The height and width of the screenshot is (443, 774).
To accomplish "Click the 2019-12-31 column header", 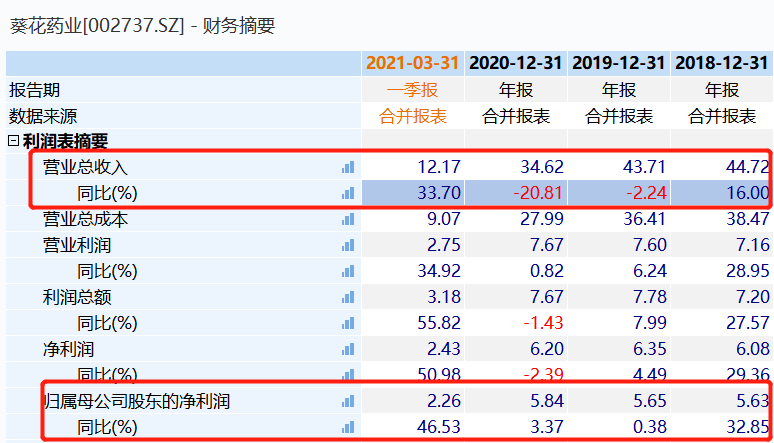I will pos(619,63).
